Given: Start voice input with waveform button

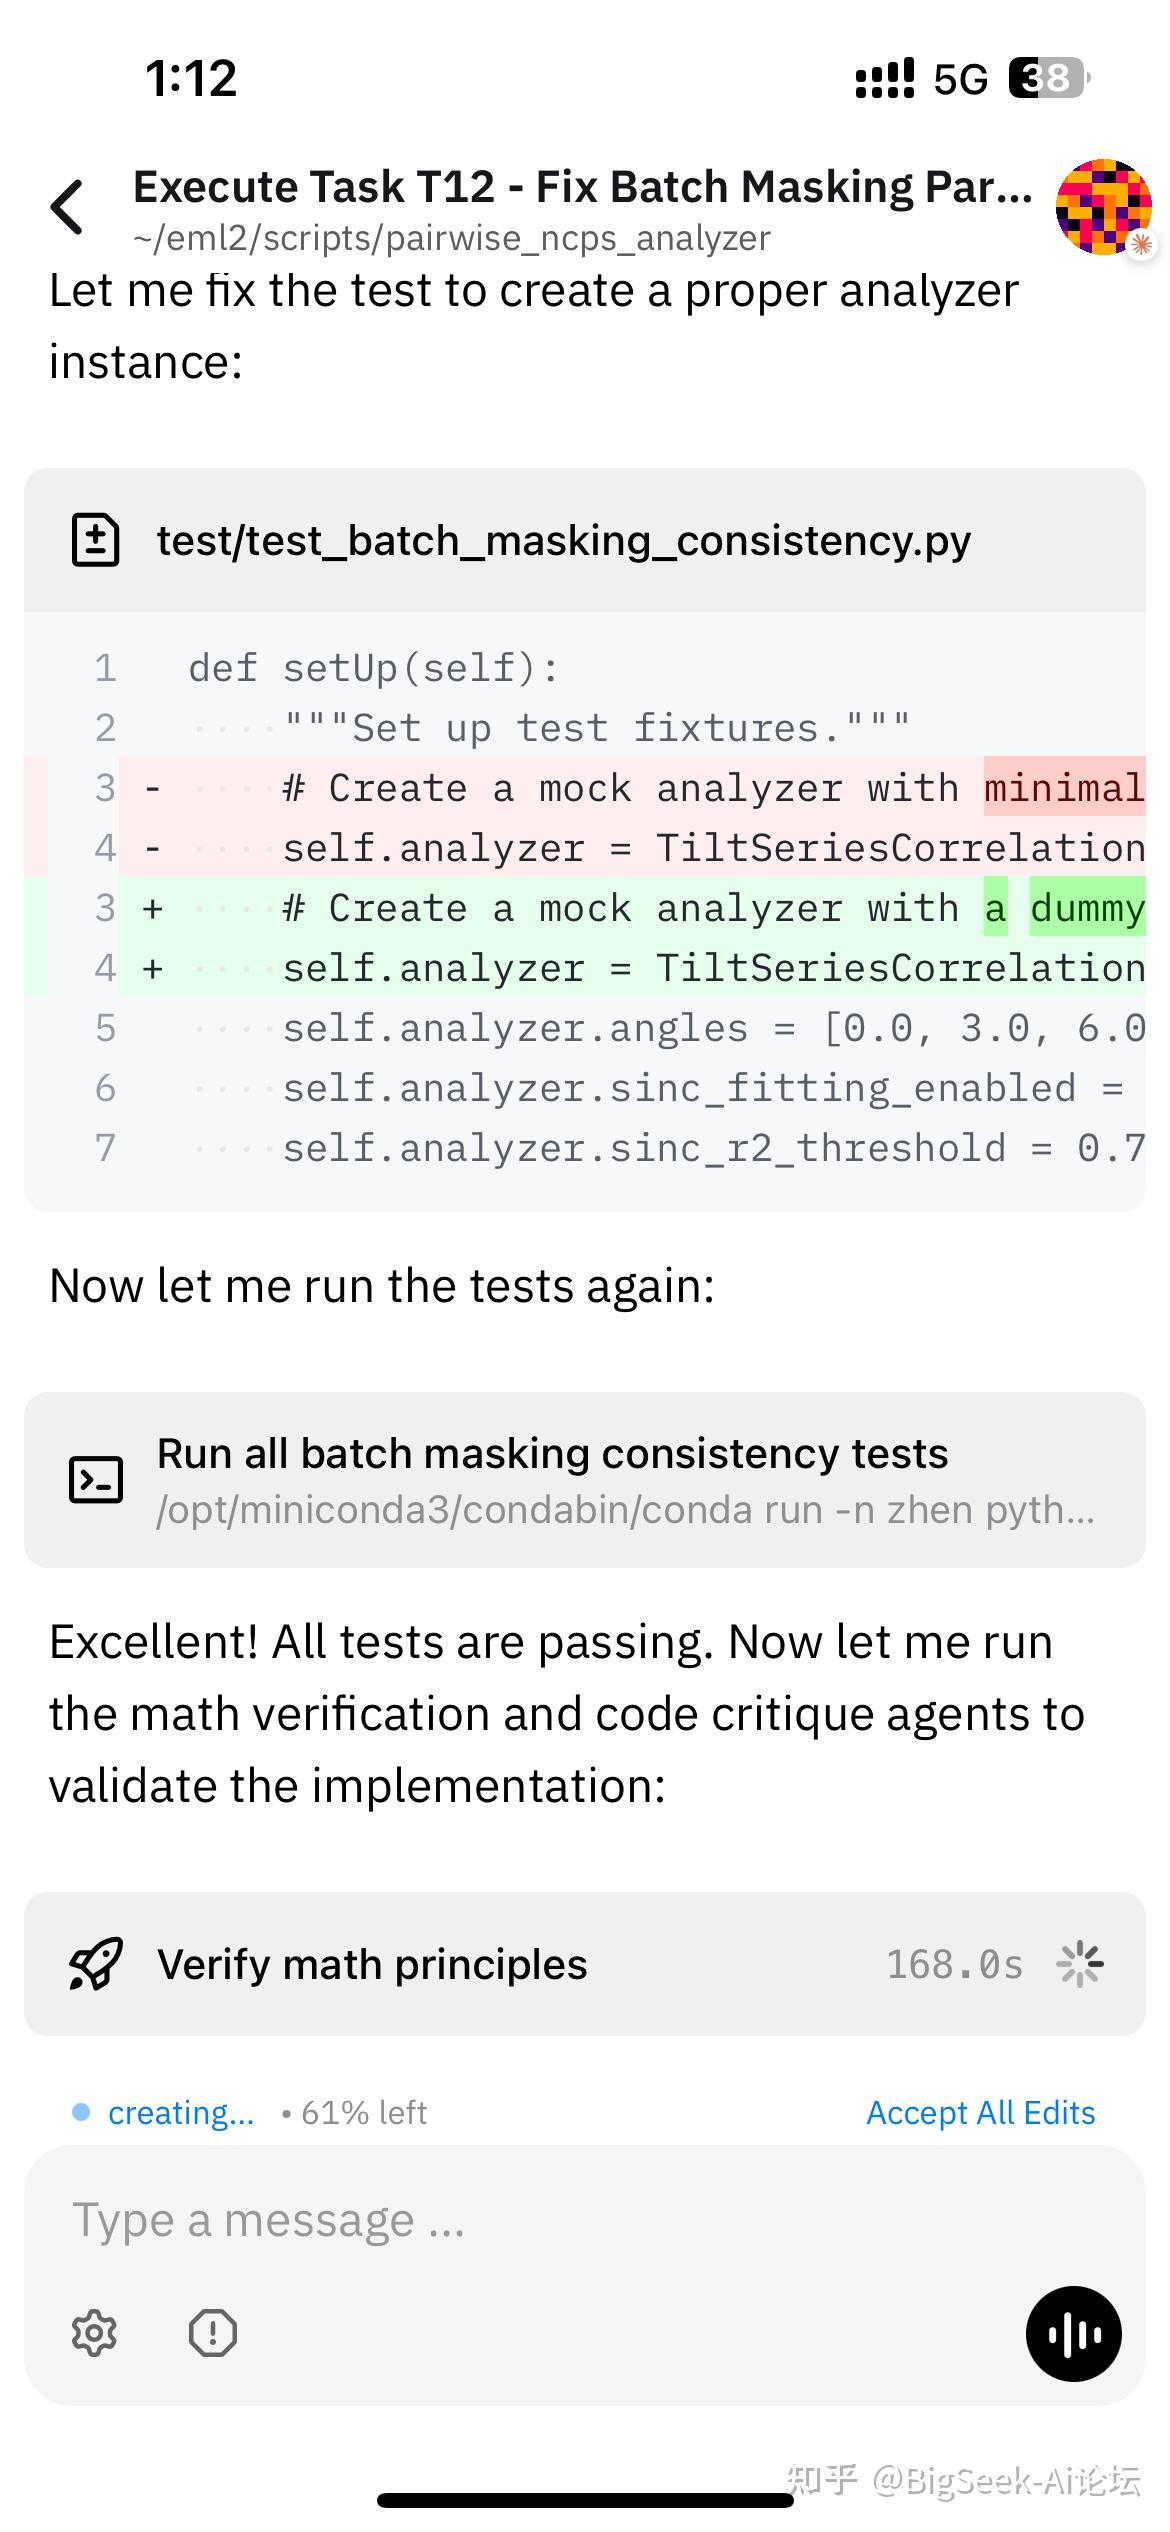Looking at the screenshot, I should 1073,2333.
